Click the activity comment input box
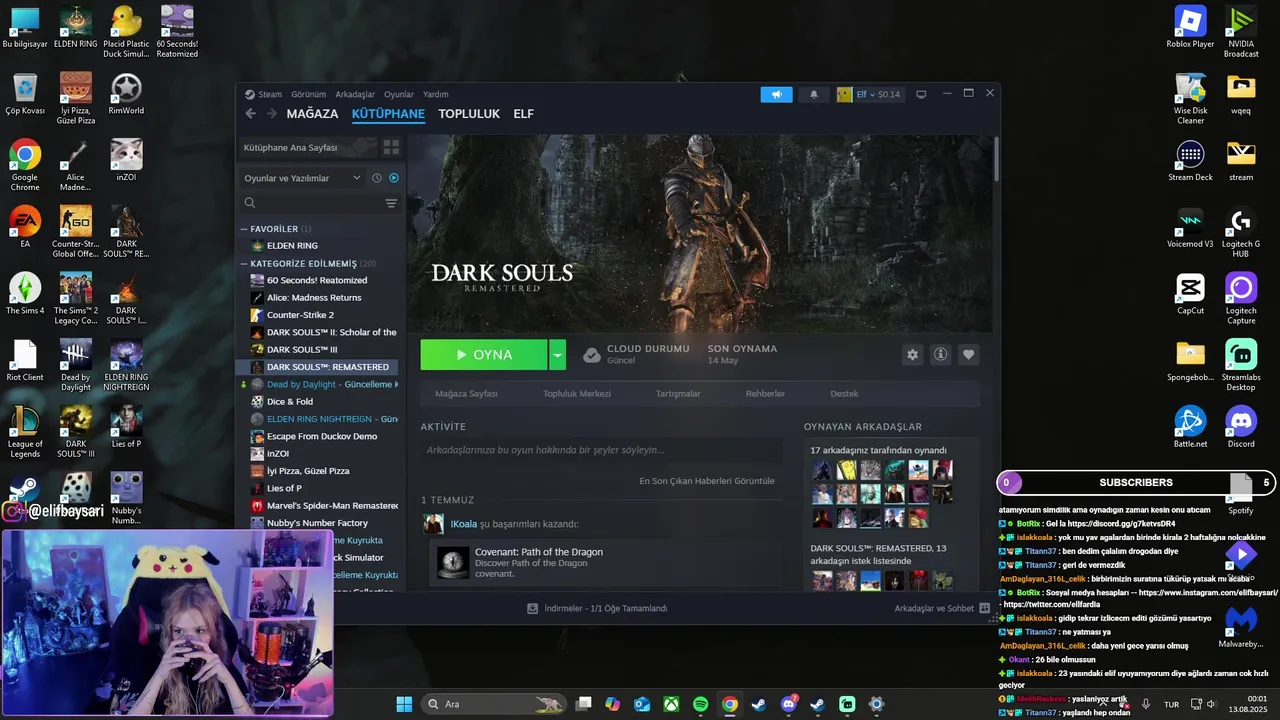 pyautogui.click(x=601, y=450)
